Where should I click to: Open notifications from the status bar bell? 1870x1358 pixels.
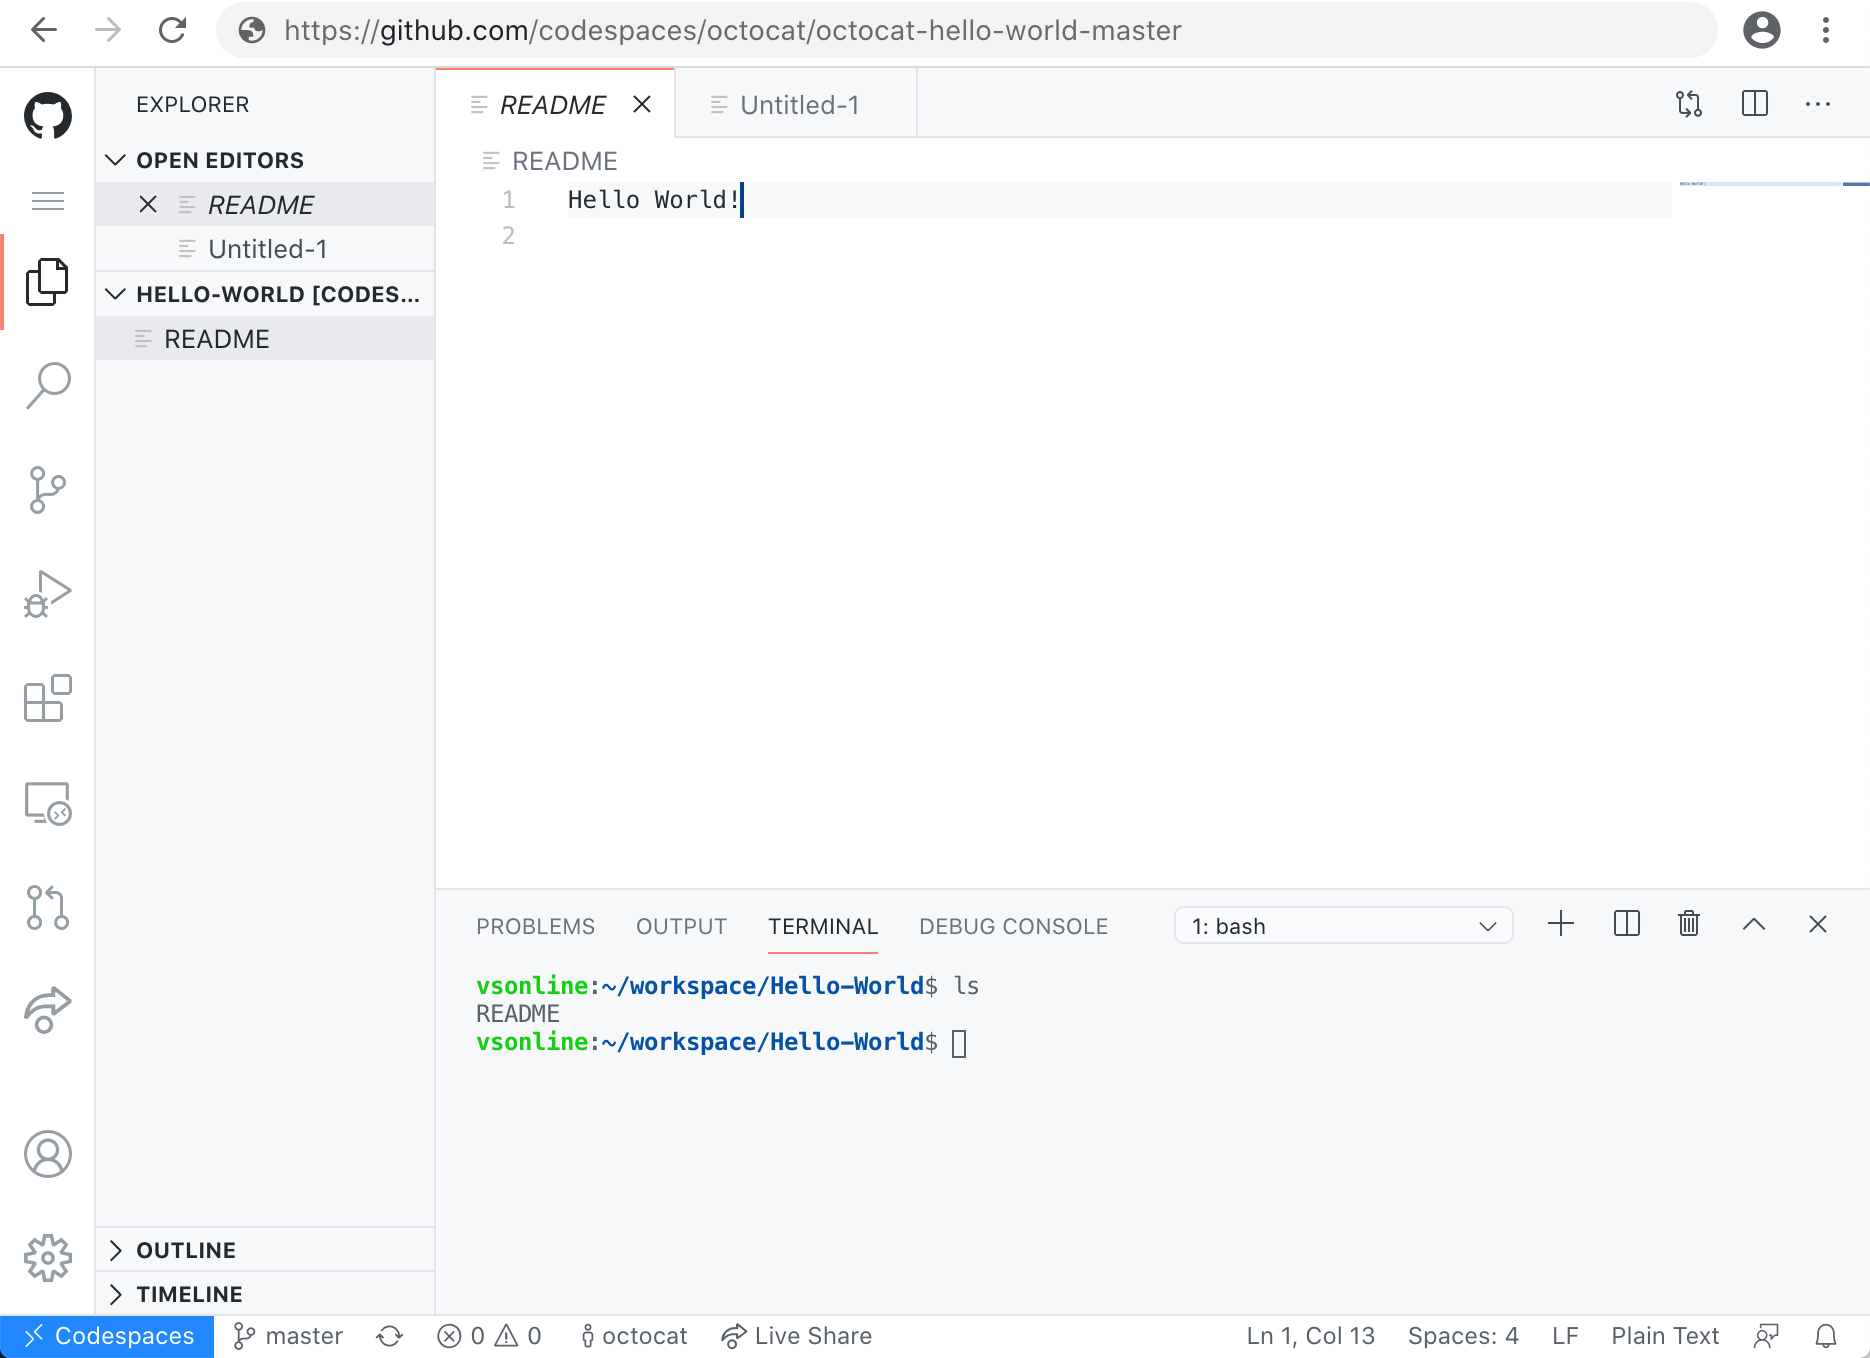pyautogui.click(x=1826, y=1335)
